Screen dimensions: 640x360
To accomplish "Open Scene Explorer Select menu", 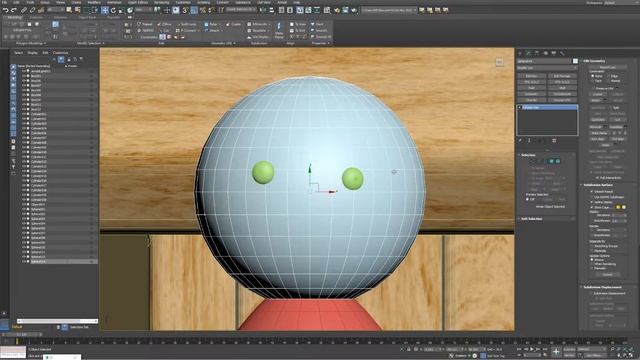I will coord(18,53).
